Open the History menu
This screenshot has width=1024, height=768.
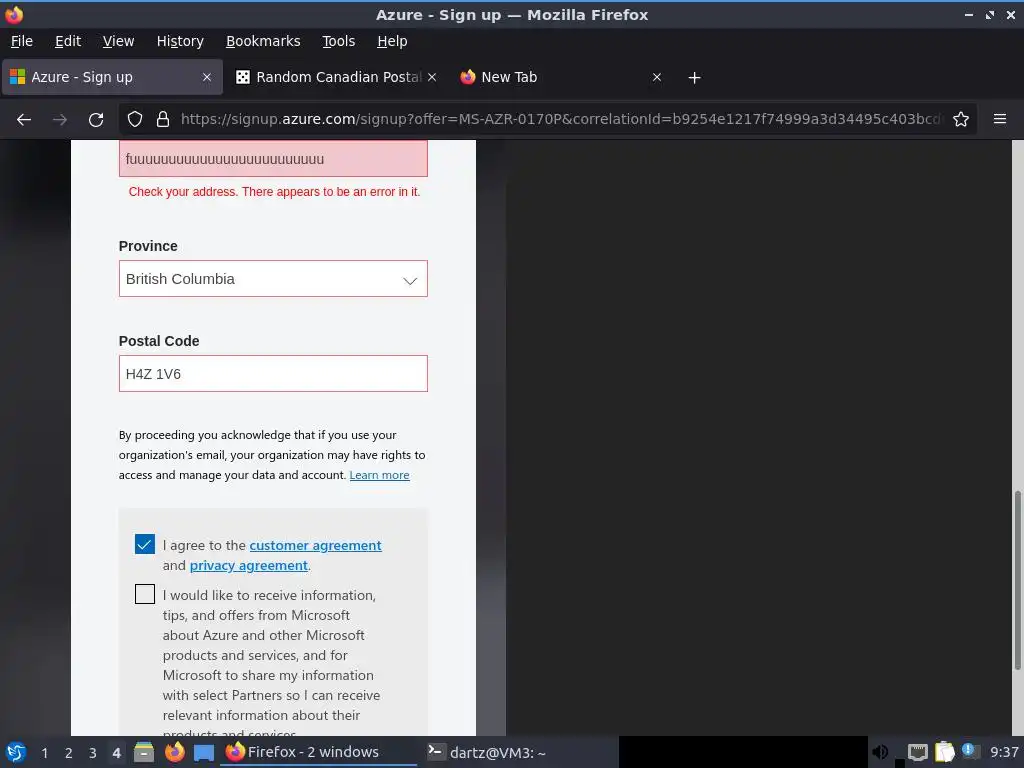point(180,41)
